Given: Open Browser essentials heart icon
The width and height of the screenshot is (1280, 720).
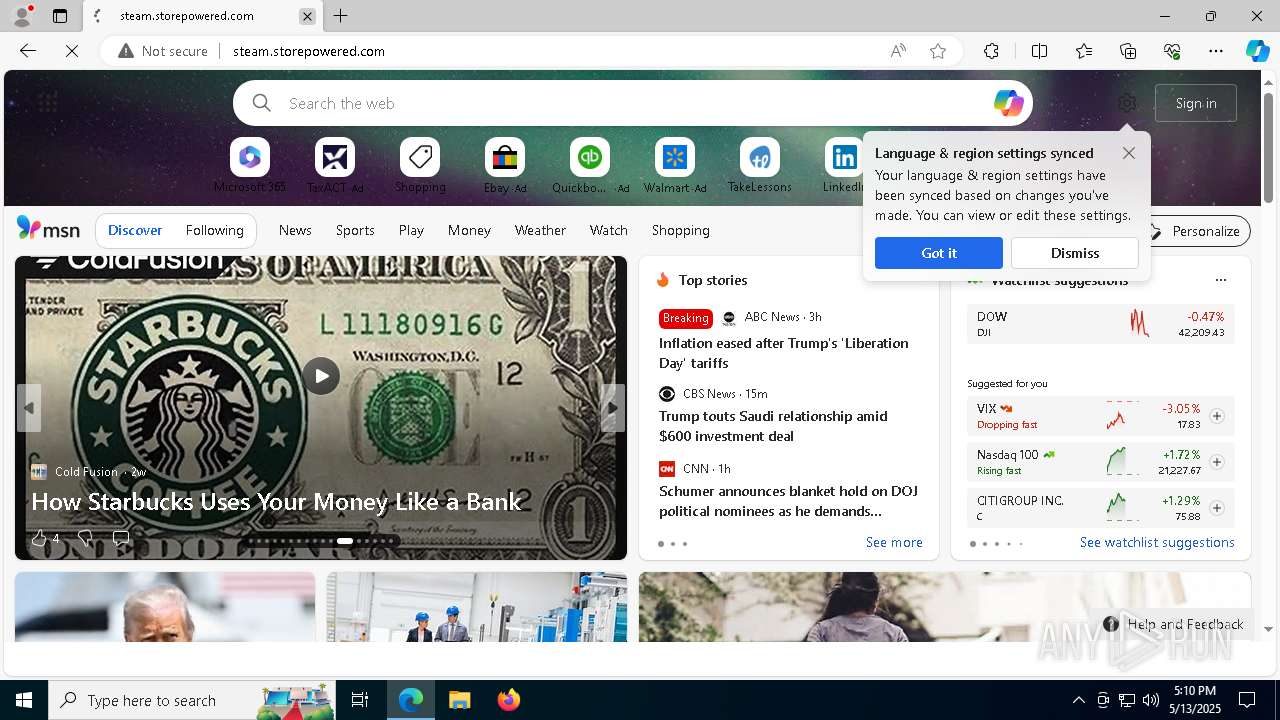Looking at the screenshot, I should point(1172,51).
